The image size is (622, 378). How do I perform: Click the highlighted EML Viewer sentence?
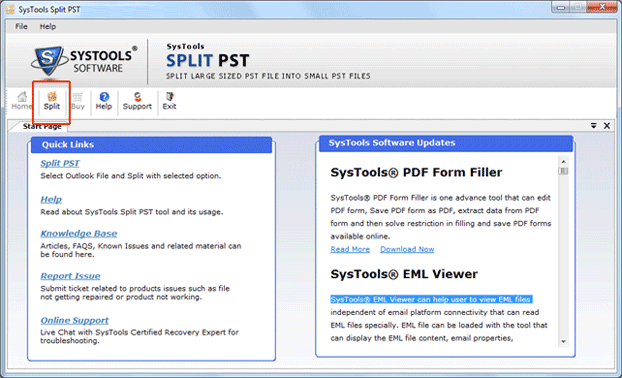[431, 299]
